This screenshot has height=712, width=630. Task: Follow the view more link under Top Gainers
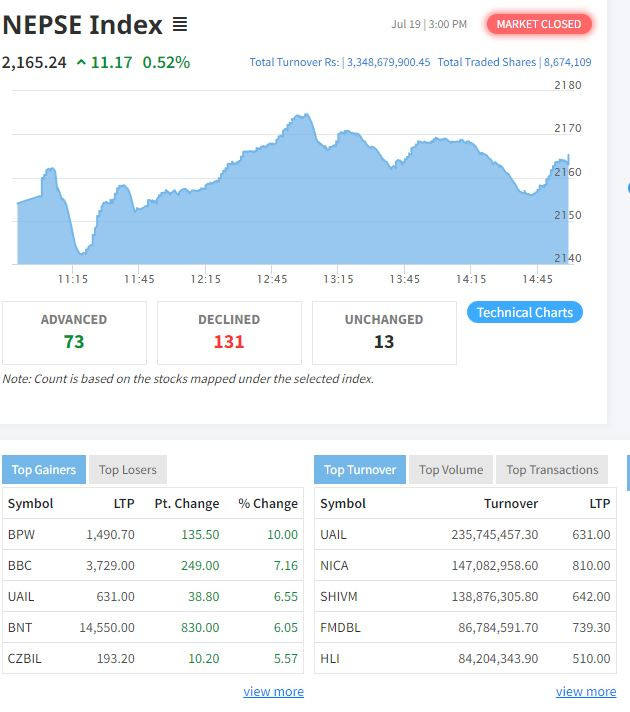(x=273, y=692)
